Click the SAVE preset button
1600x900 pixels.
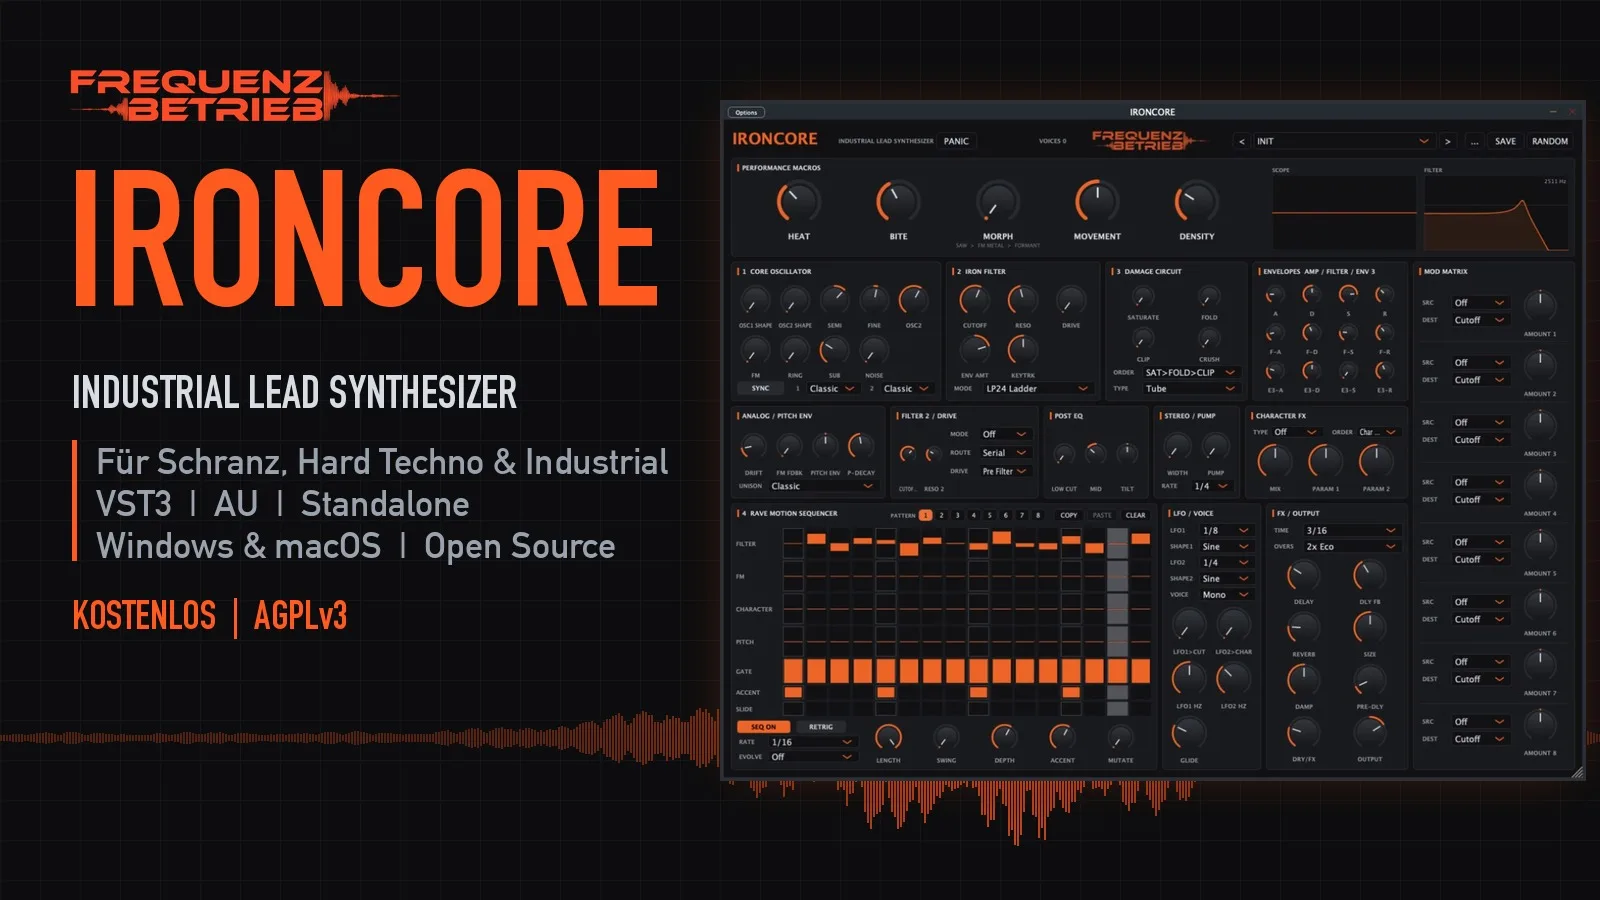pos(1505,141)
